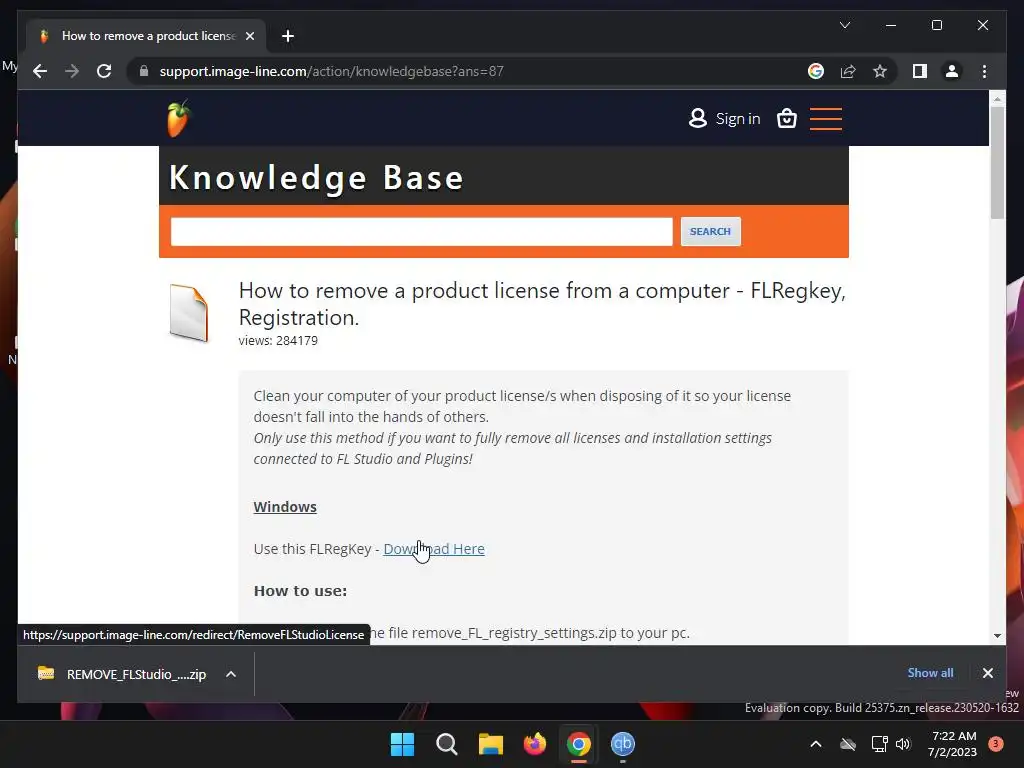Open File Explorer from taskbar
Screen dimensions: 1024x768
(x=490, y=744)
